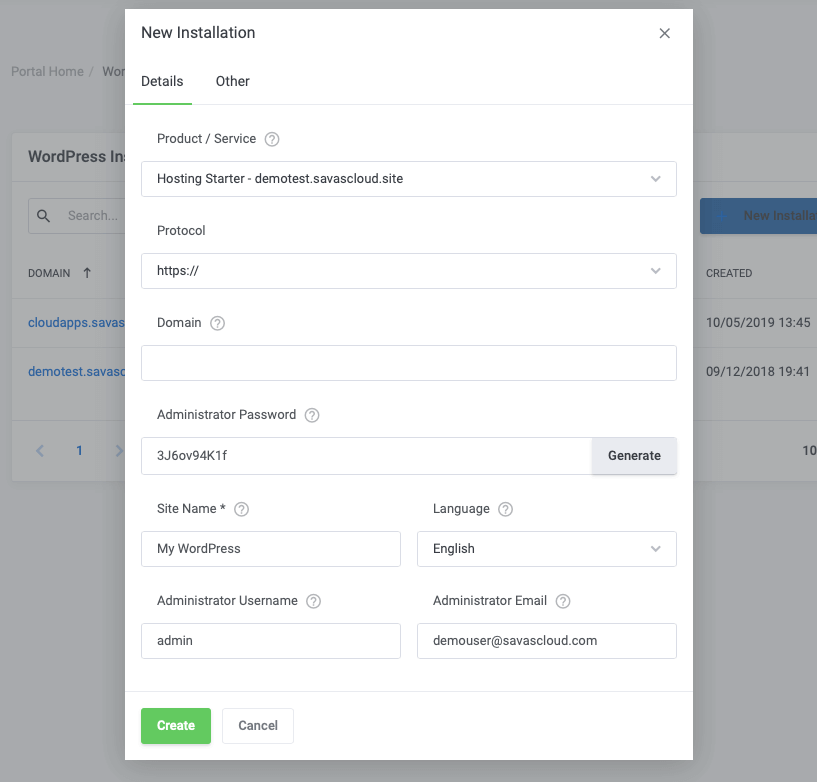Image resolution: width=817 pixels, height=782 pixels.
Task: Click the search magnifier icon in the background page
Action: pyautogui.click(x=43, y=216)
